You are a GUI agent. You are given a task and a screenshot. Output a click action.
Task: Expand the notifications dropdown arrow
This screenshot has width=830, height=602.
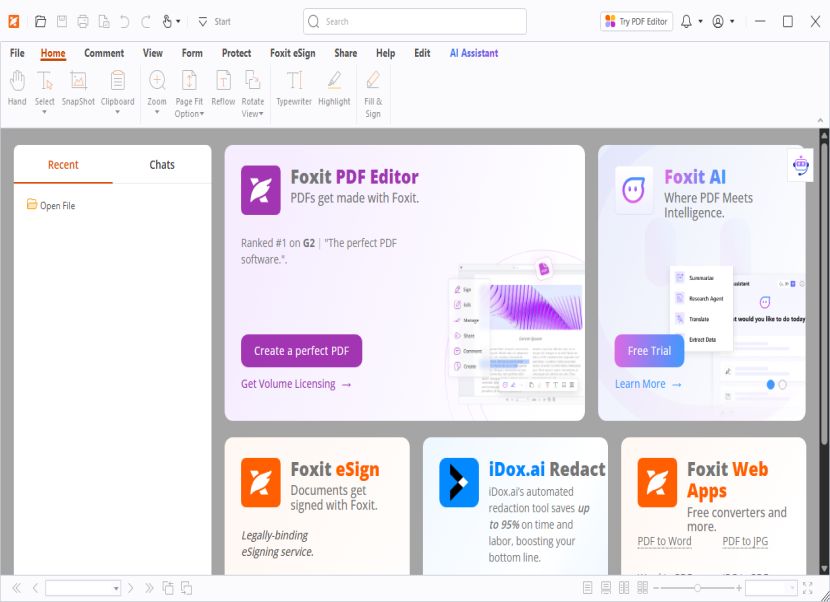pyautogui.click(x=700, y=22)
